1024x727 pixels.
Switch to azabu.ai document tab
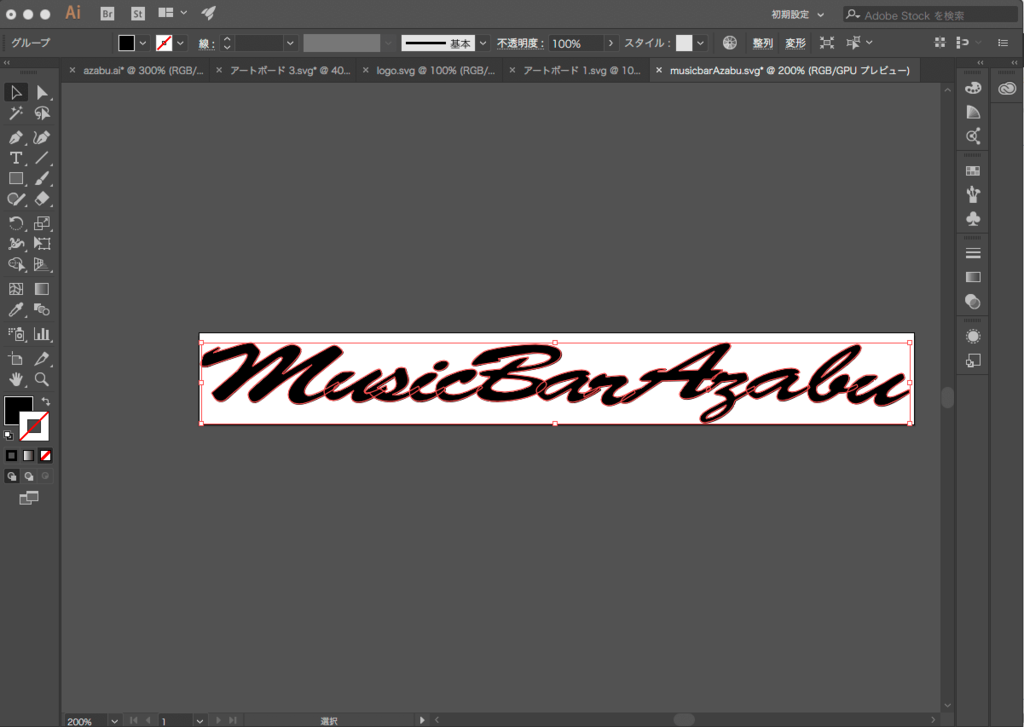pos(143,71)
